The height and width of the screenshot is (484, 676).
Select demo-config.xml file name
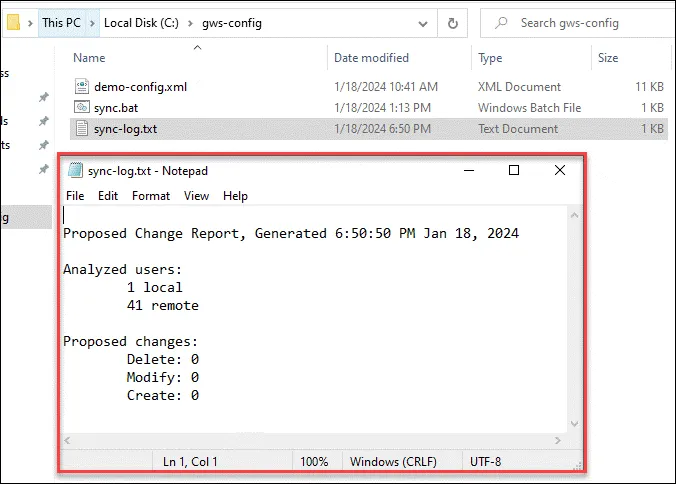tap(141, 87)
